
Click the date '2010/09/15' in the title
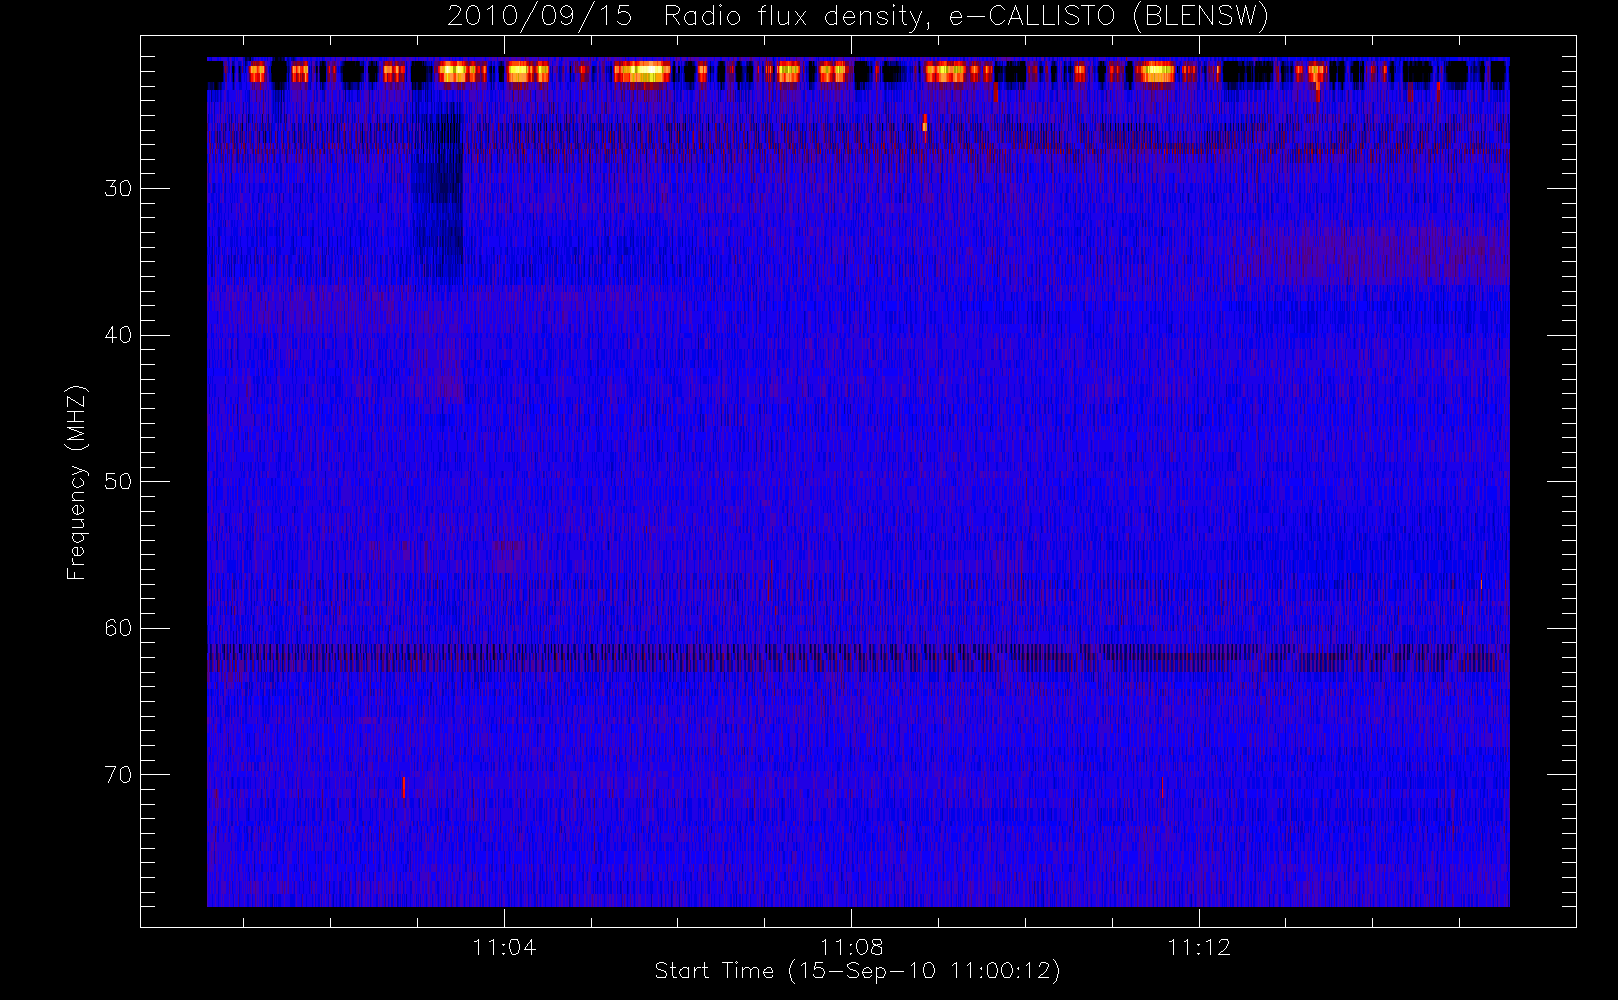540,16
